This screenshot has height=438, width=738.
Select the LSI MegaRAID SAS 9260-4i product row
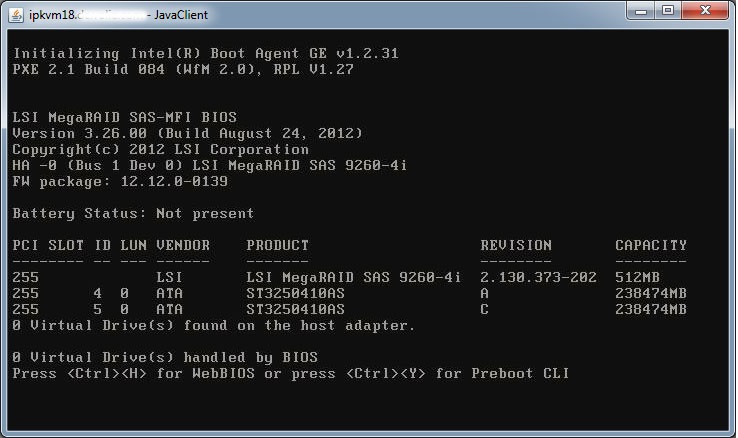tap(349, 277)
